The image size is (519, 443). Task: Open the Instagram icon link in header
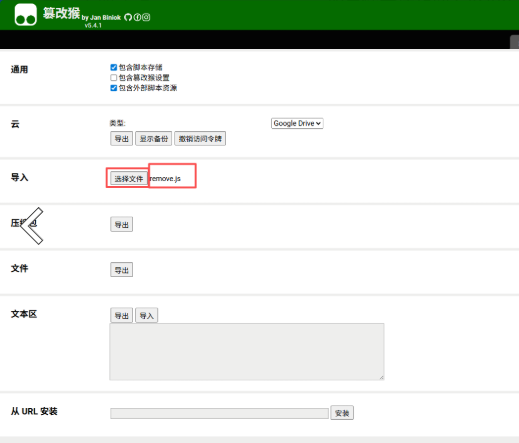[146, 17]
